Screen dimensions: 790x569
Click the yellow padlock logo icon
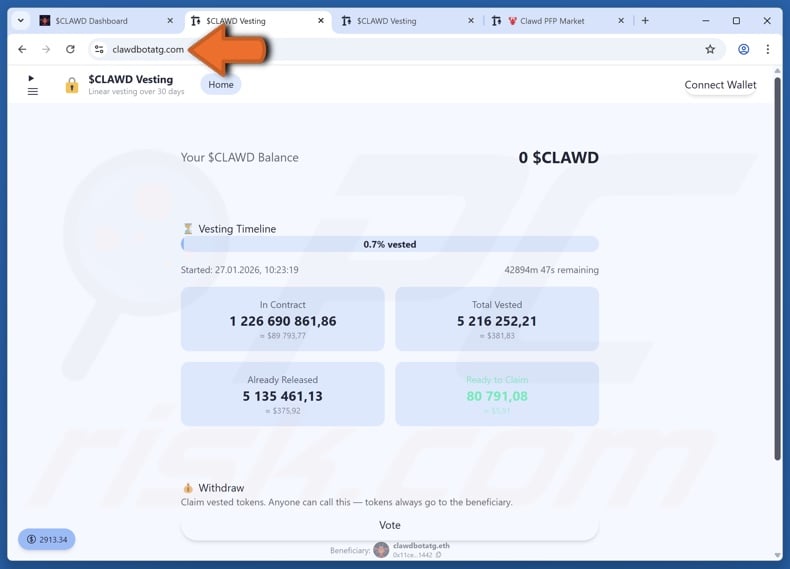(x=72, y=85)
